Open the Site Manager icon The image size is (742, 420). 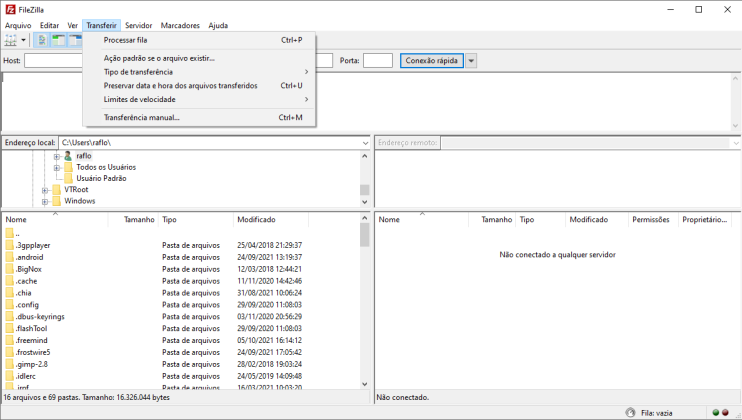pos(10,40)
